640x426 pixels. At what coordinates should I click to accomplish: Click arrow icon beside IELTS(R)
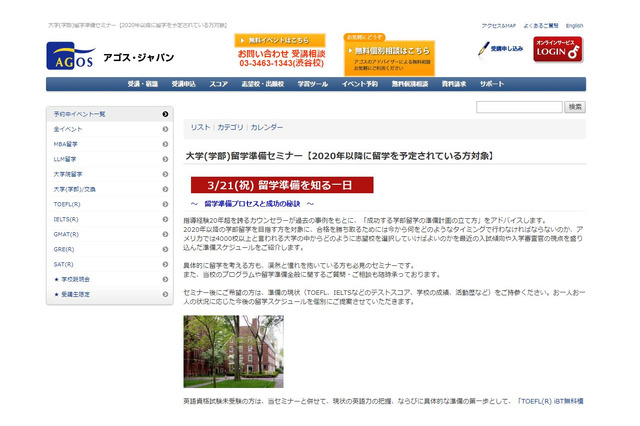(165, 220)
